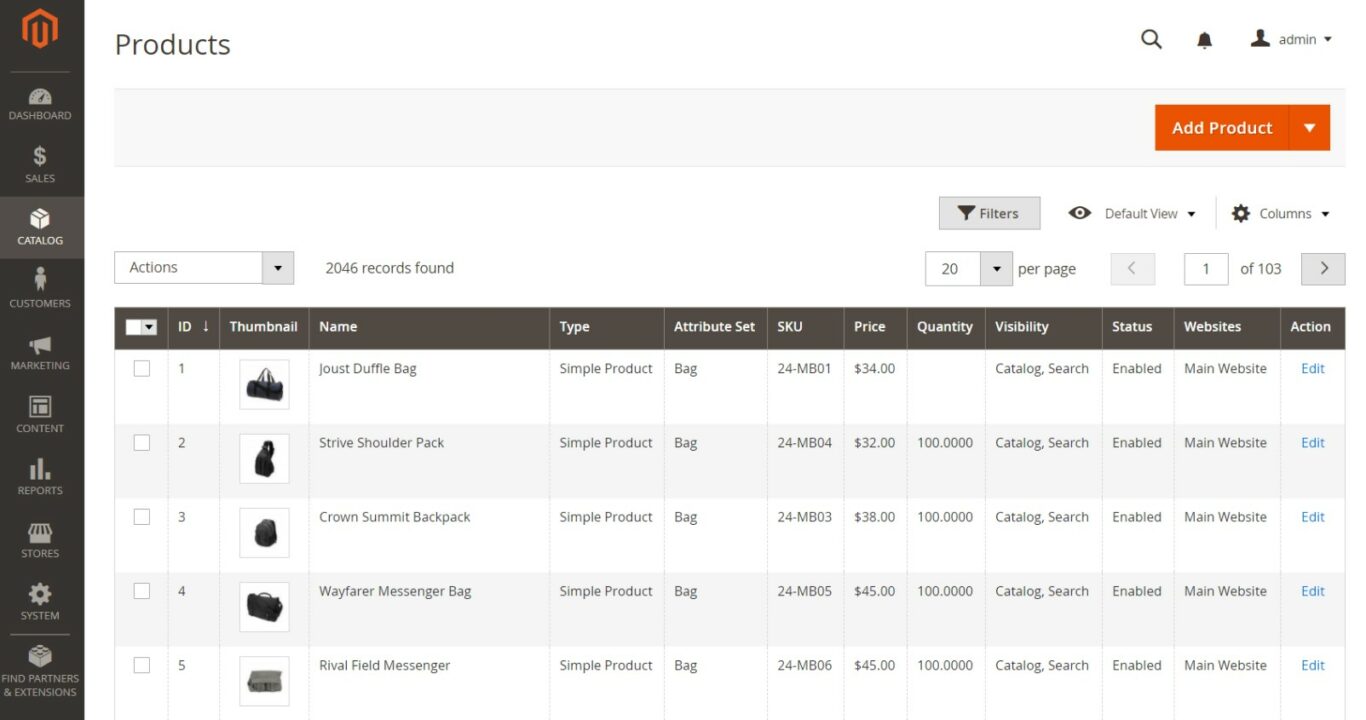
Task: Toggle the select-all header checkbox
Action: point(134,327)
